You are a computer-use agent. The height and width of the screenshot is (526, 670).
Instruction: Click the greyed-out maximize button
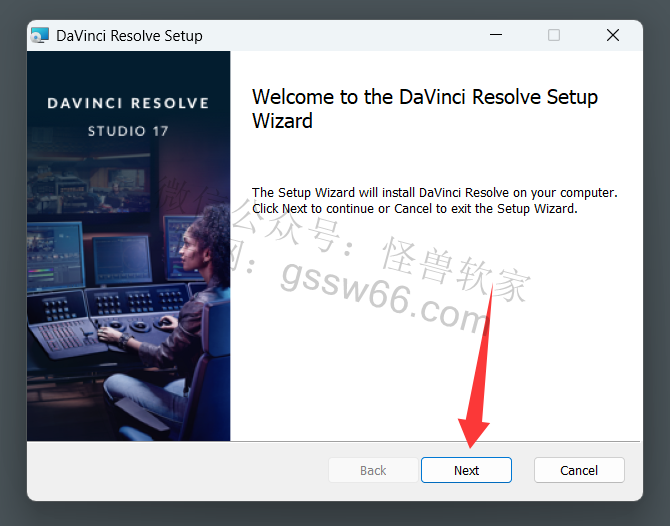pyautogui.click(x=554, y=35)
